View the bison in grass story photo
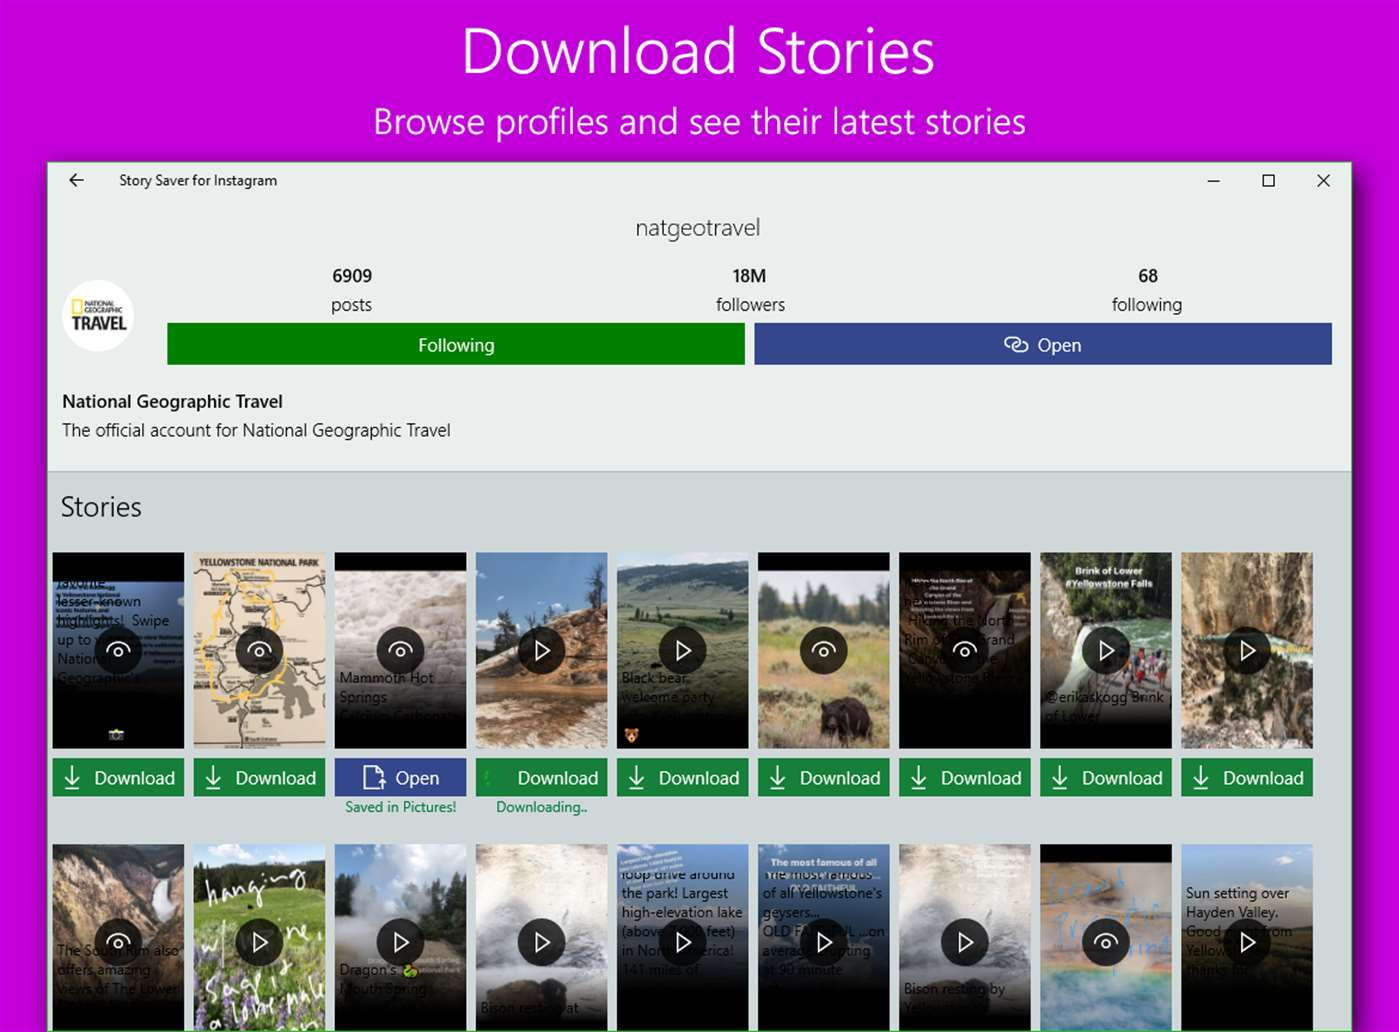The width and height of the screenshot is (1399, 1032). pos(823,650)
